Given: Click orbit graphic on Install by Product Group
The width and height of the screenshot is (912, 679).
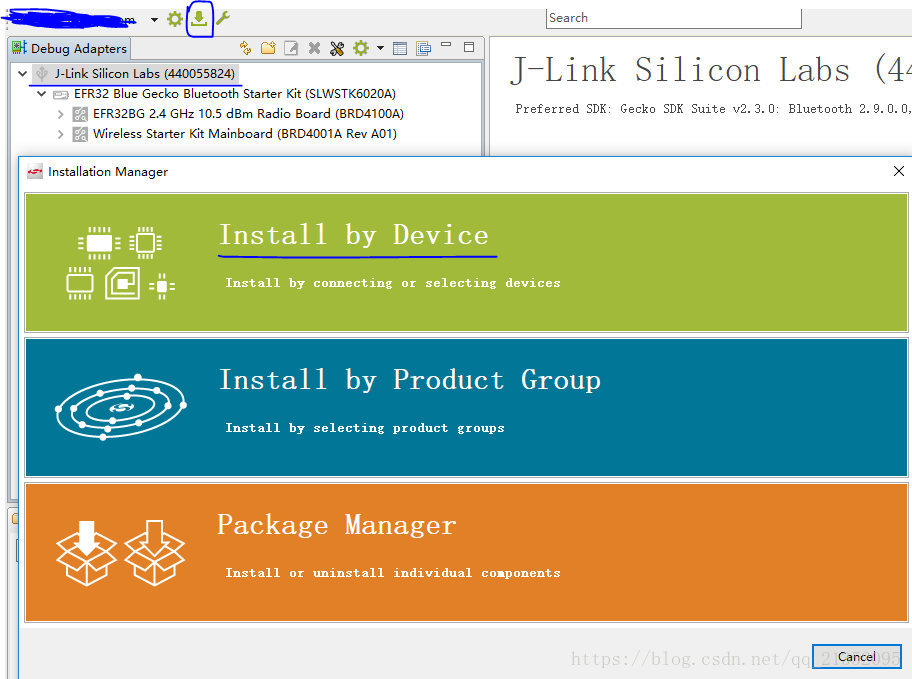Looking at the screenshot, I should tap(121, 407).
